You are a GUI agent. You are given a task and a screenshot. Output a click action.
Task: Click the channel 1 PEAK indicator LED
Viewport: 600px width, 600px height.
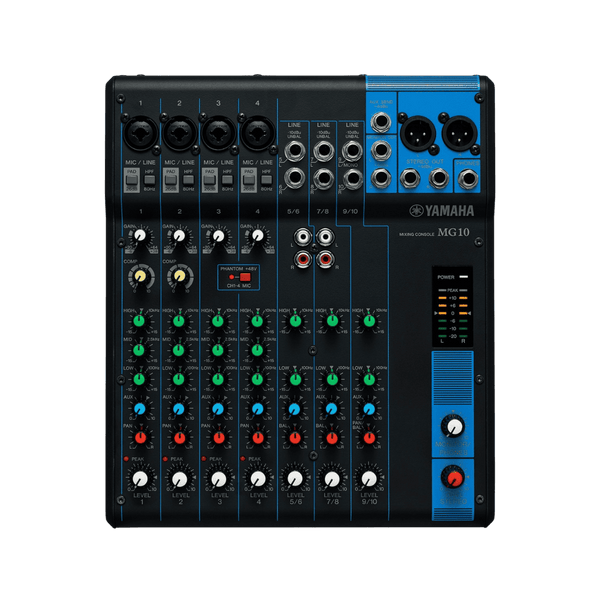pyautogui.click(x=126, y=458)
